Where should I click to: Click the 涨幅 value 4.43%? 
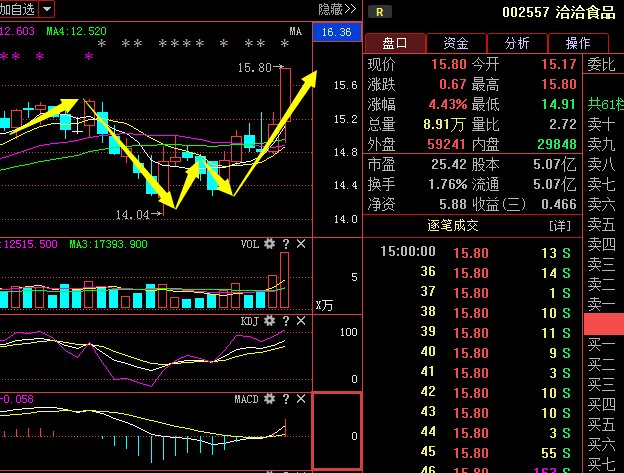coord(448,104)
